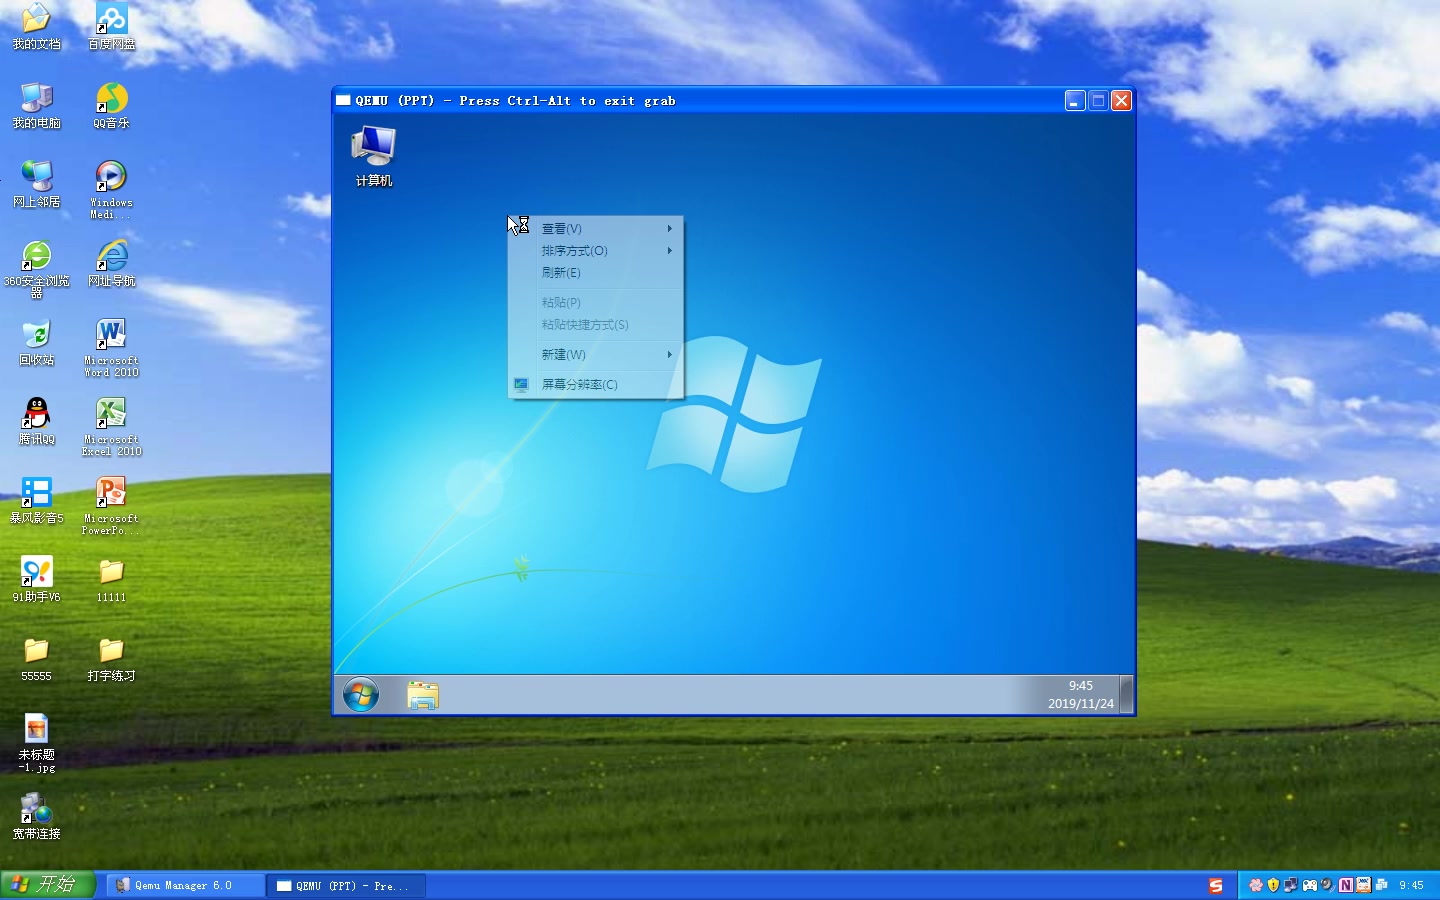Image resolution: width=1440 pixels, height=900 pixels.
Task: Select the 暴风影音5 desktop icon
Action: (x=36, y=501)
